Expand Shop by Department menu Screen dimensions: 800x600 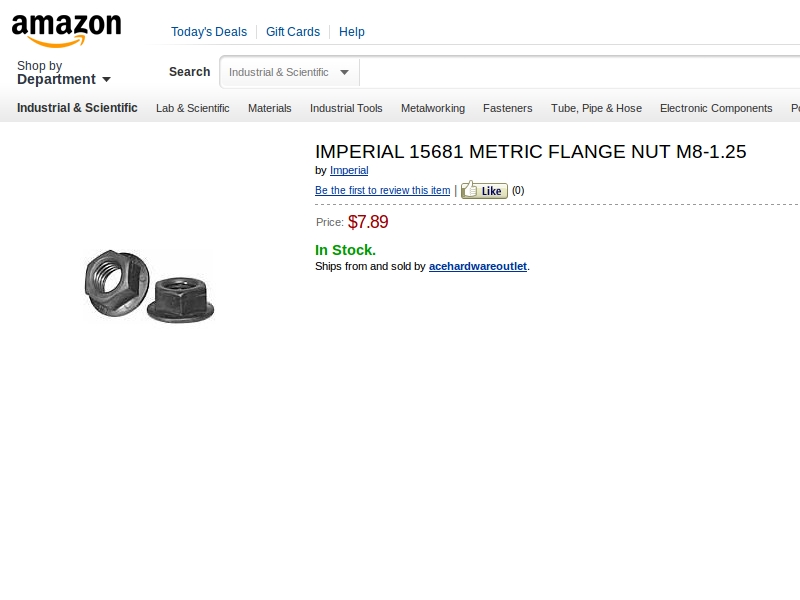(x=63, y=73)
